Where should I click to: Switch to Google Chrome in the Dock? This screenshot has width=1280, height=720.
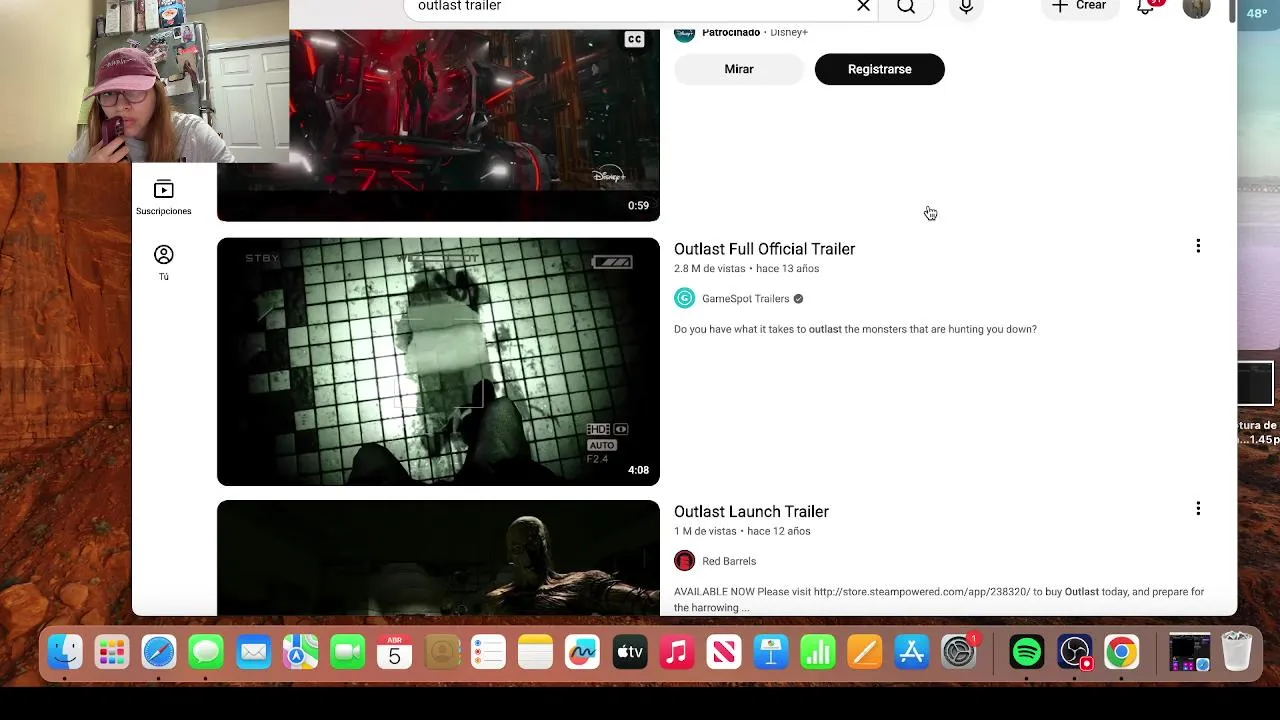(1122, 653)
